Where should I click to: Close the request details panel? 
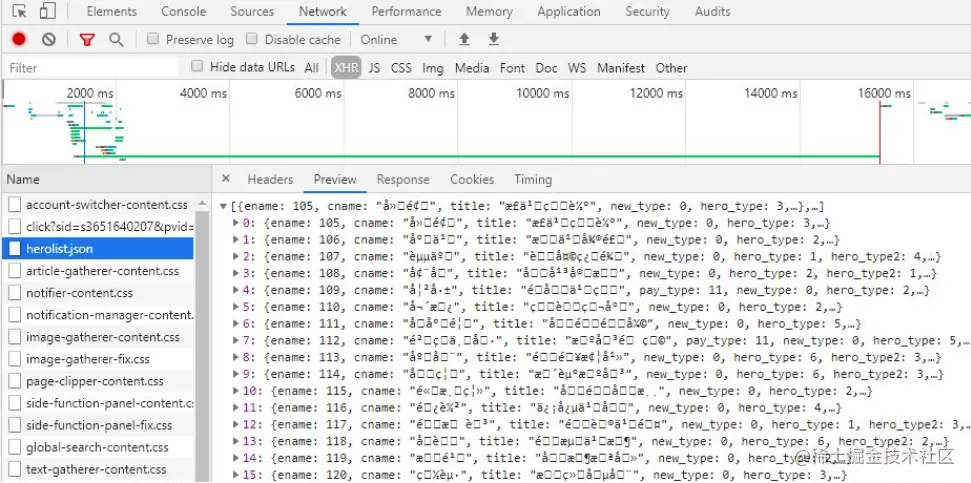(226, 179)
